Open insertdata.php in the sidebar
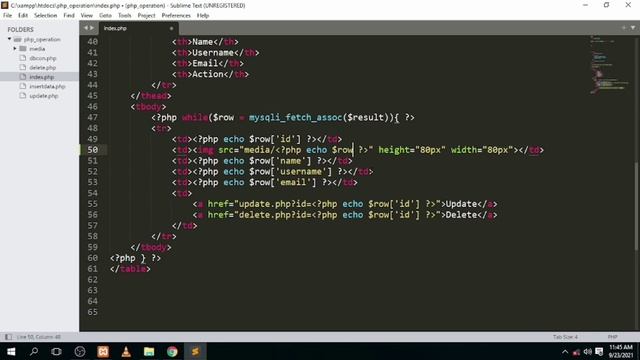The height and width of the screenshot is (360, 640). tap(47, 87)
